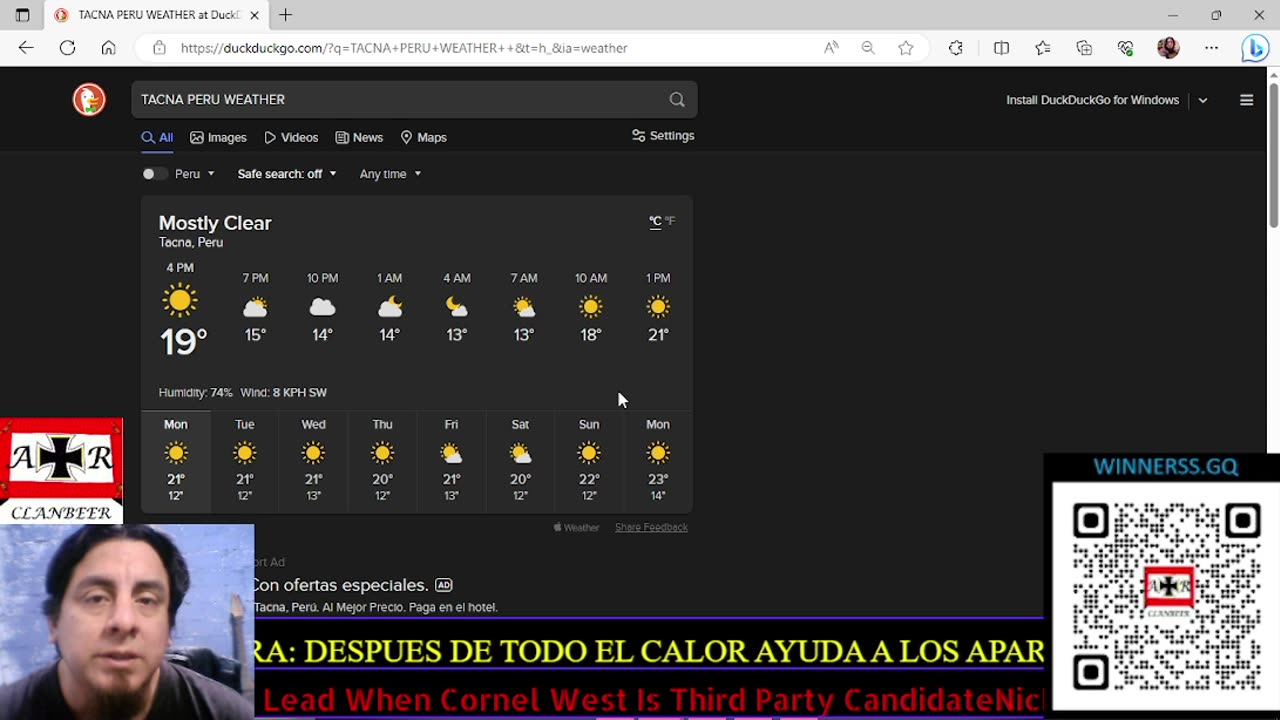Expand the Peru region dropdown
The width and height of the screenshot is (1280, 720).
[195, 174]
